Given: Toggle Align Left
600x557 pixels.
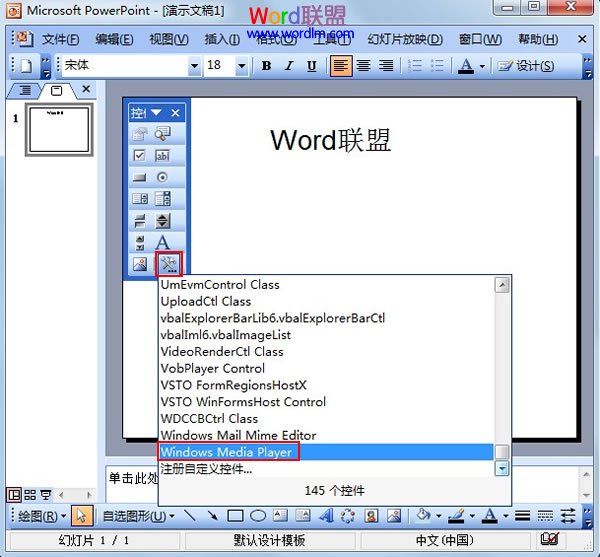Looking at the screenshot, I should click(341, 66).
